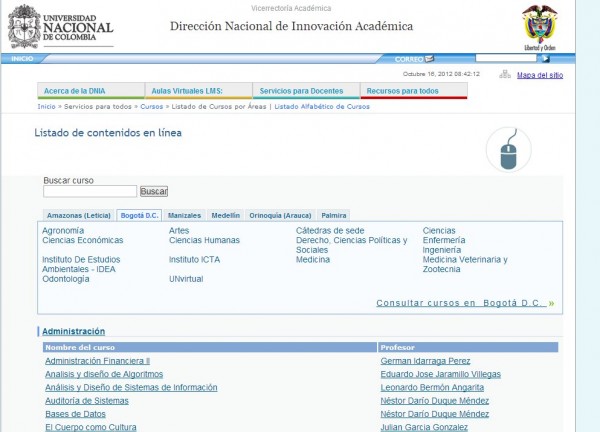
Task: Select the Amazonas (Leticia) tab
Action: coord(78,215)
